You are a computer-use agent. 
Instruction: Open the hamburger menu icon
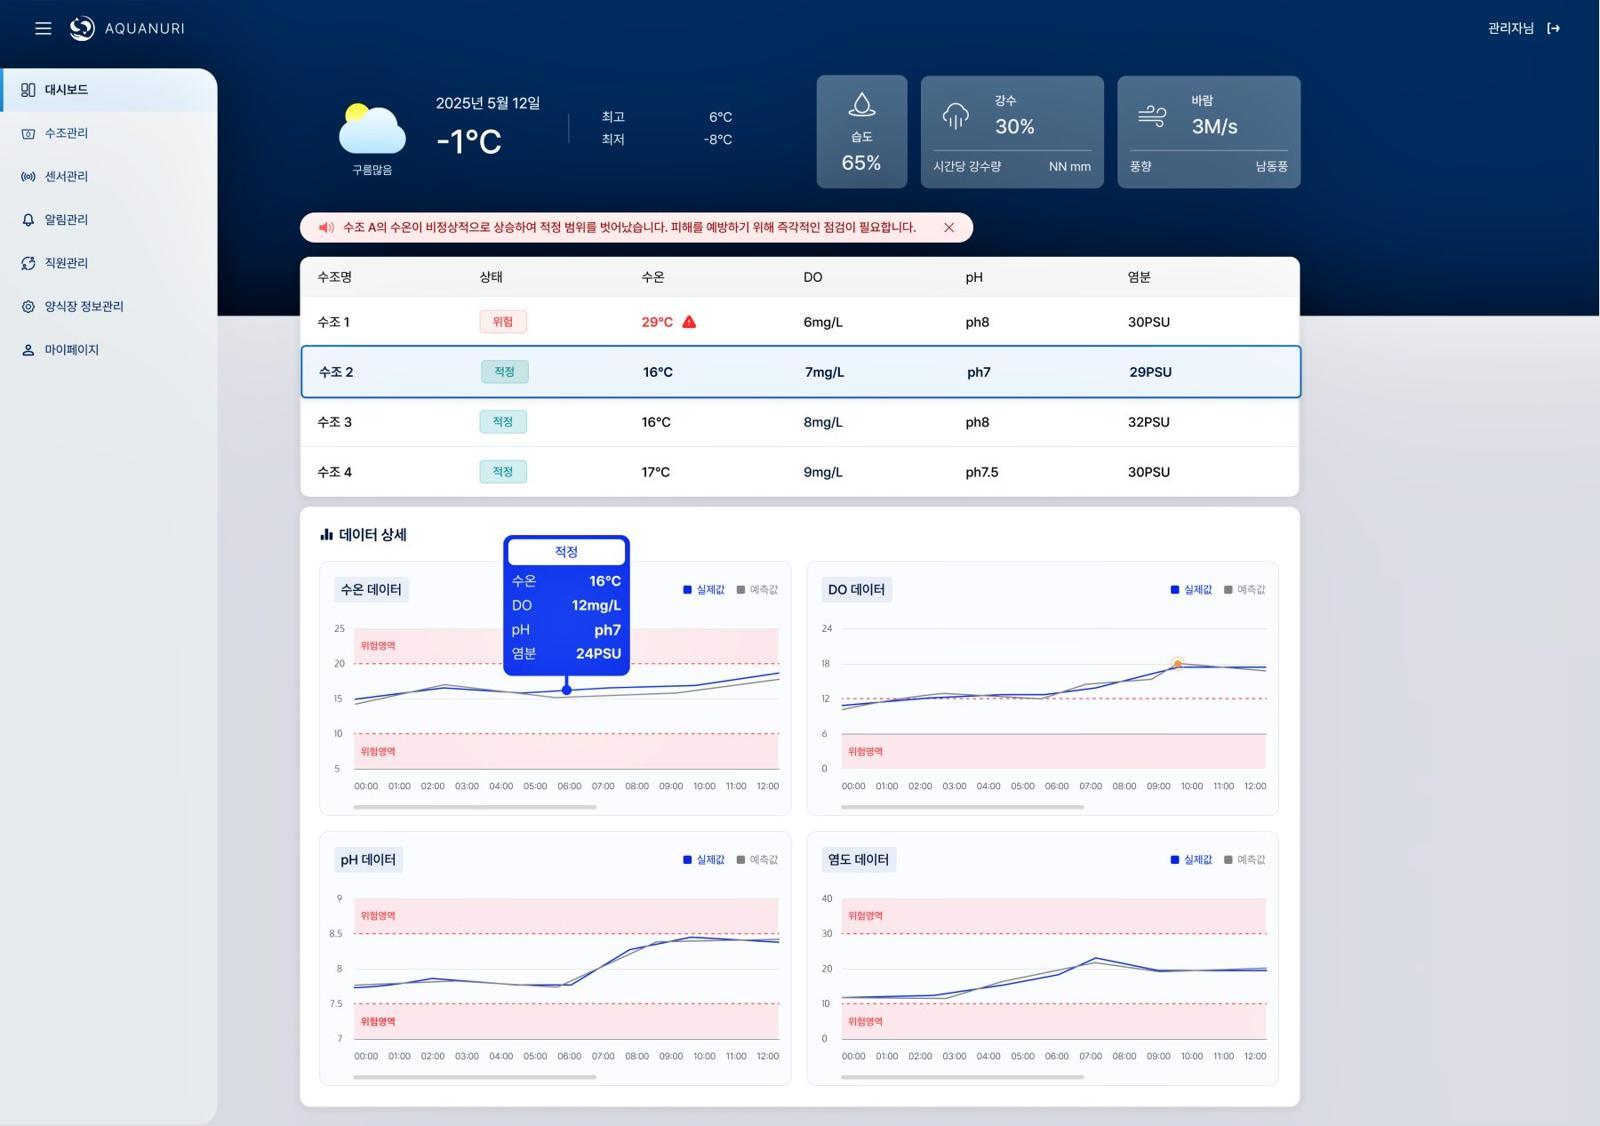[43, 28]
